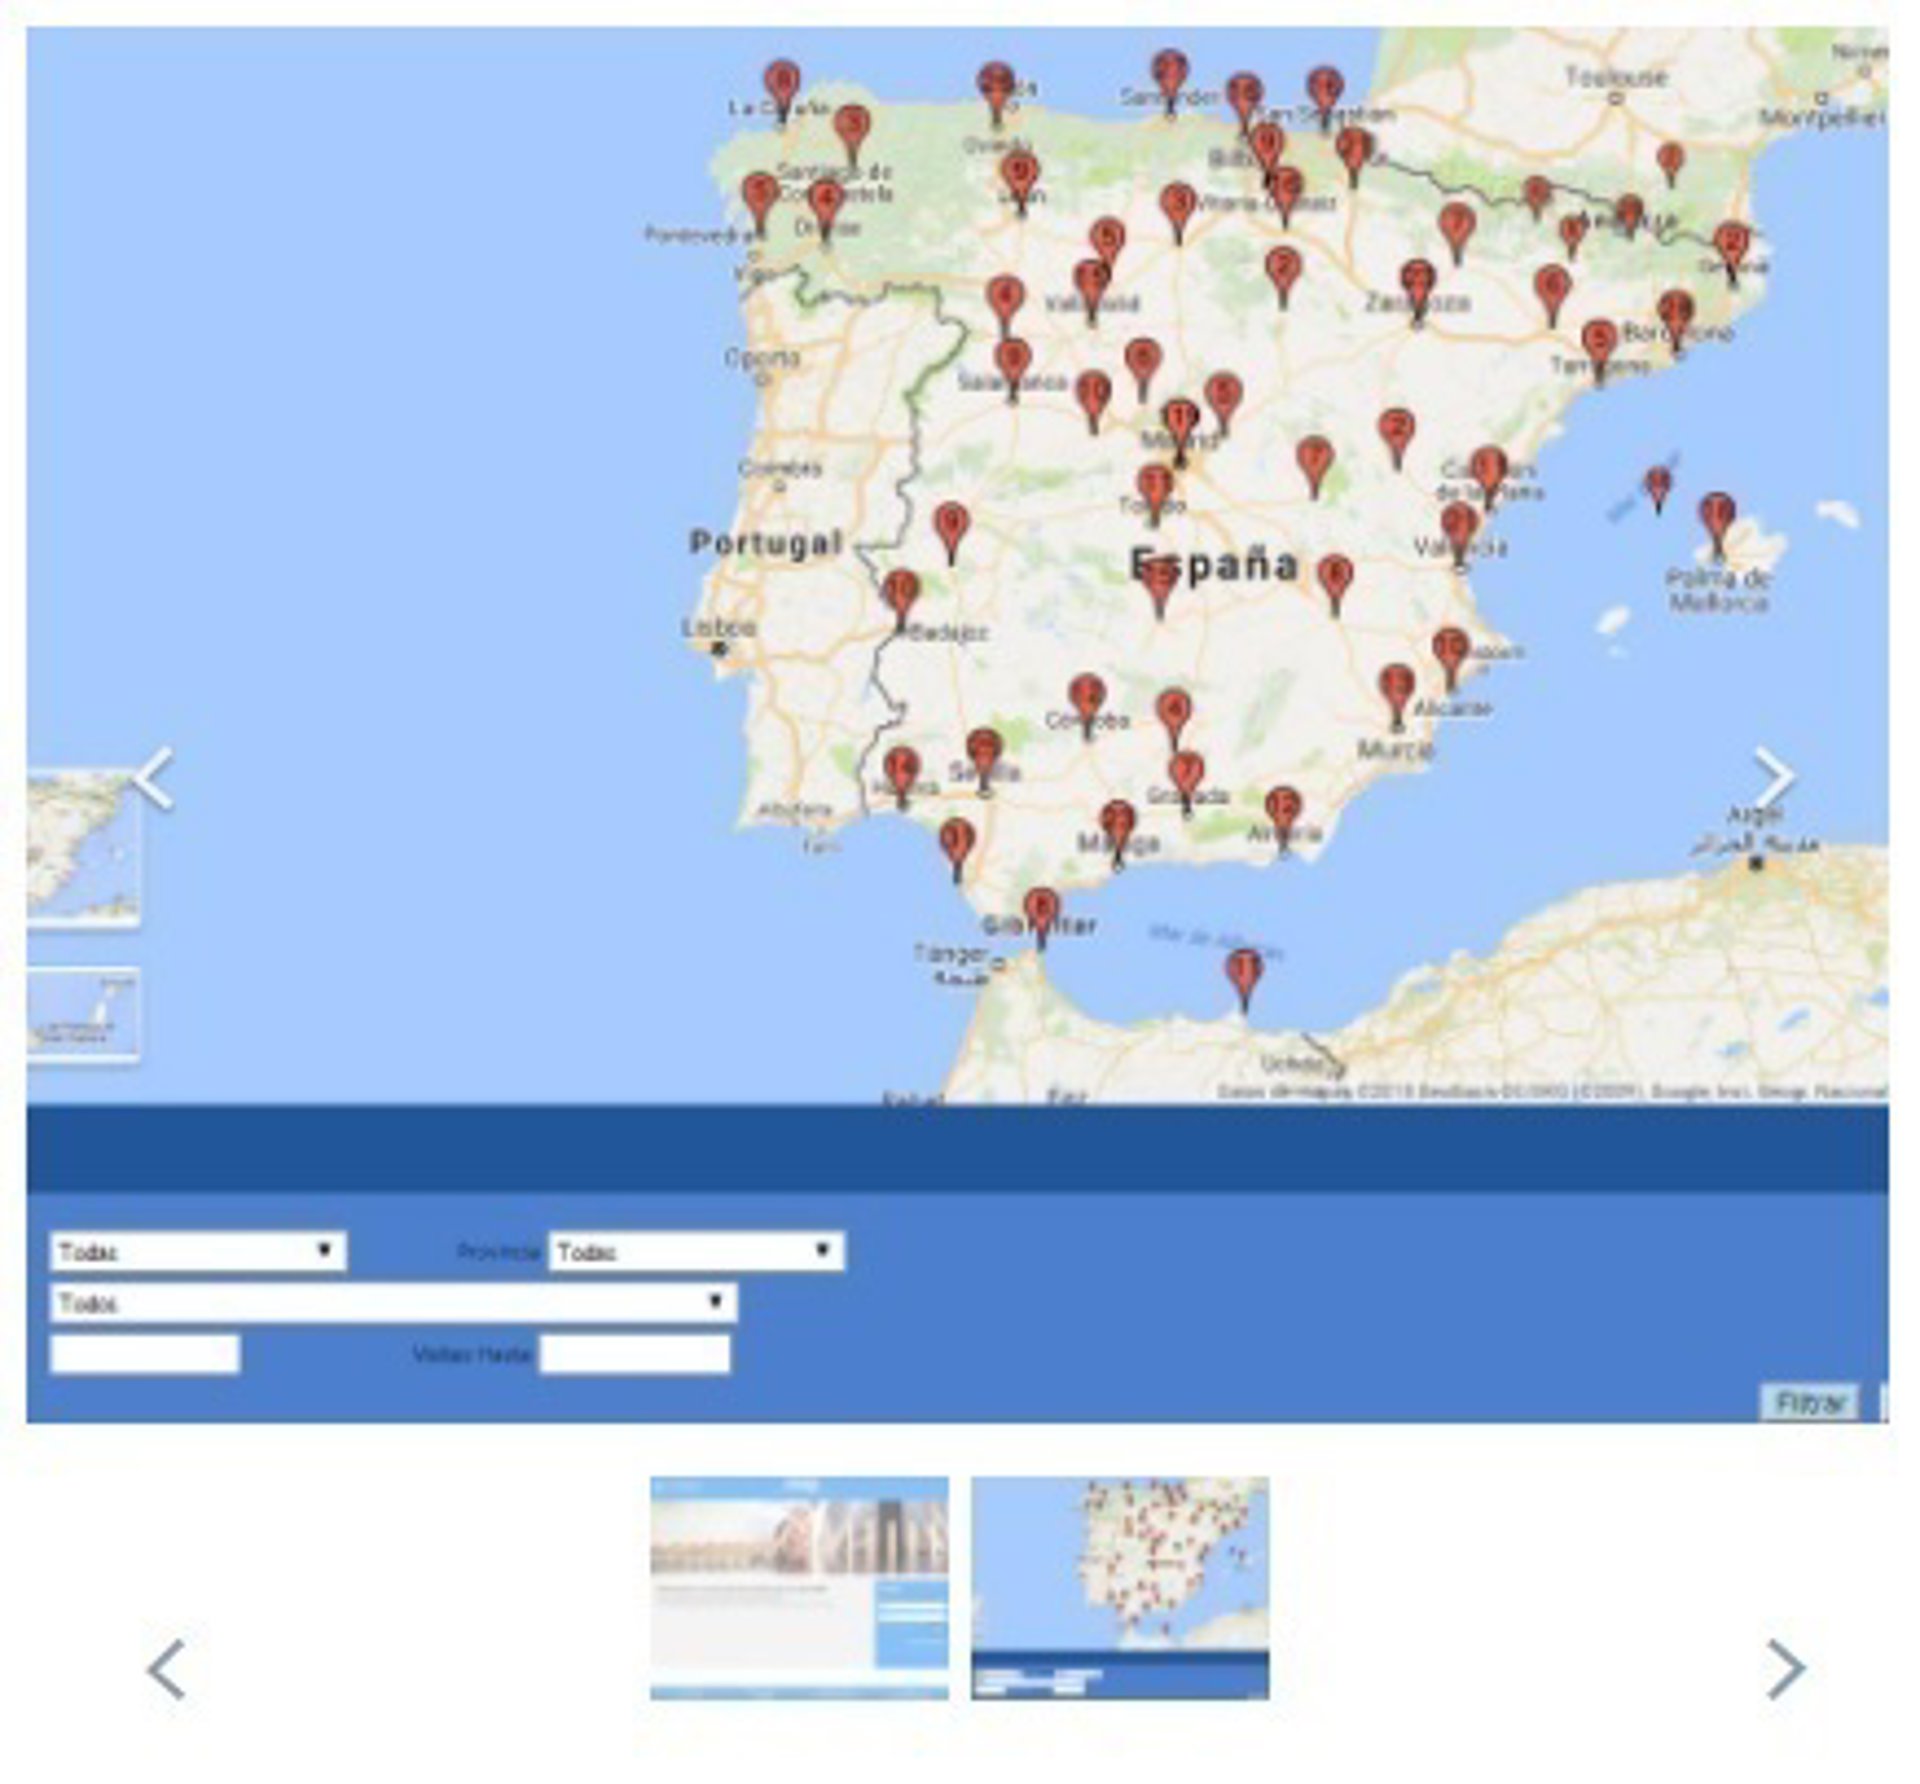Screen dimensions: 1920x1784
Task: Click the Visitas Hasta input field
Action: 635,1355
